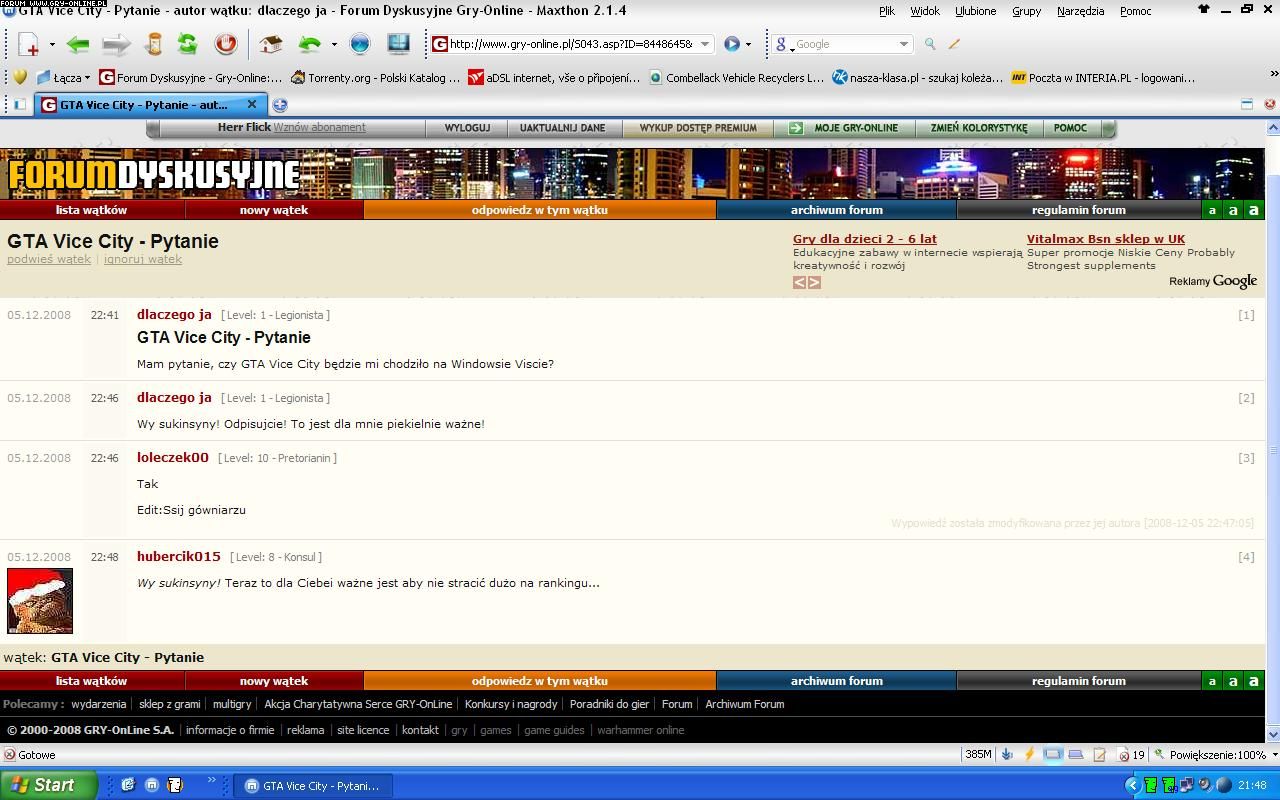1280x800 pixels.
Task: Go to the home page icon
Action: click(270, 44)
